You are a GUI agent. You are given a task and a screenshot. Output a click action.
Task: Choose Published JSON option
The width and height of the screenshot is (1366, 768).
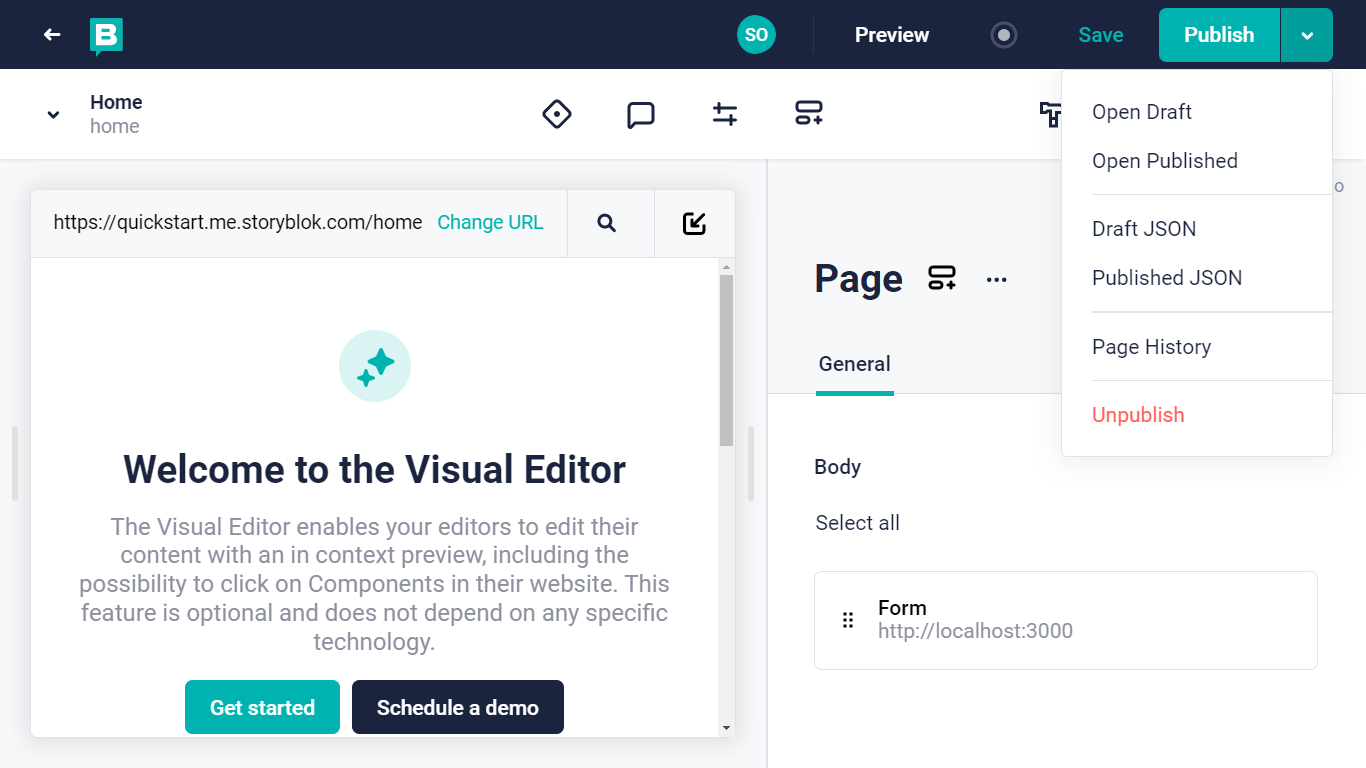coord(1167,278)
